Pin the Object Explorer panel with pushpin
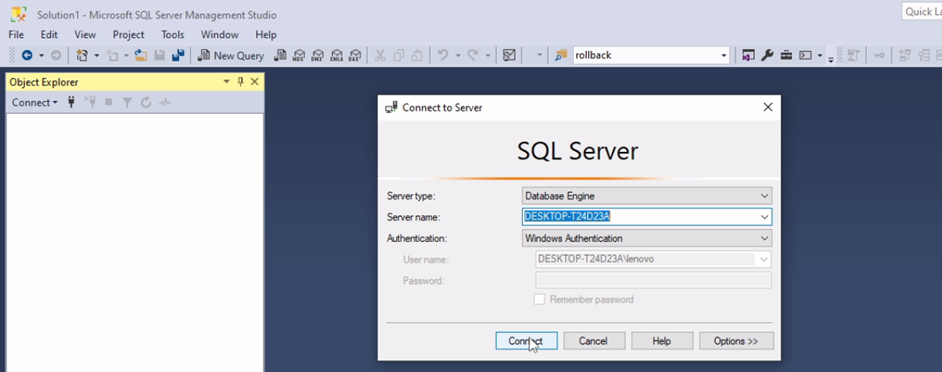The image size is (942, 372). [241, 82]
